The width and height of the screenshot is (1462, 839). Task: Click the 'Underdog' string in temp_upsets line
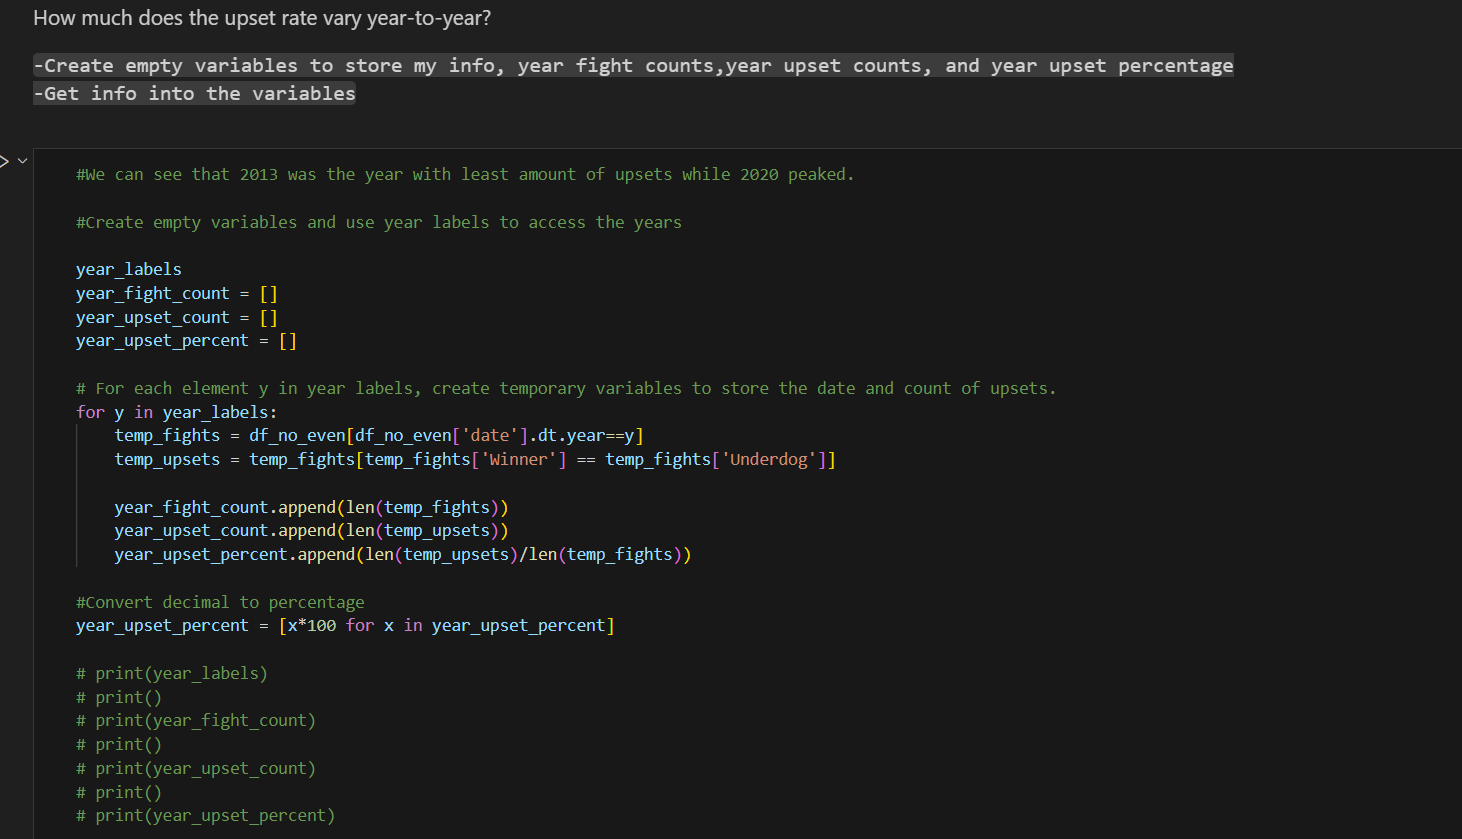pos(768,460)
